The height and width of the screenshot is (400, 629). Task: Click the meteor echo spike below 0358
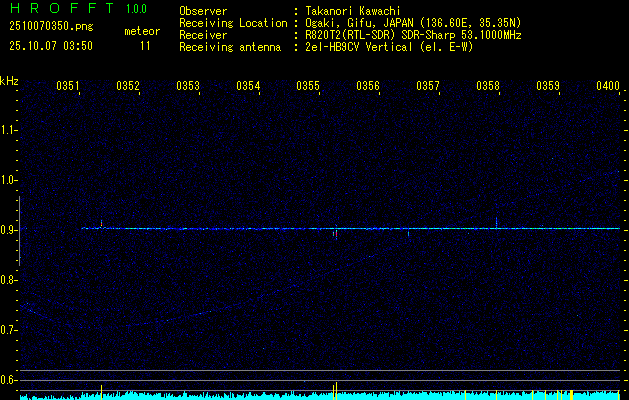[x=496, y=221]
